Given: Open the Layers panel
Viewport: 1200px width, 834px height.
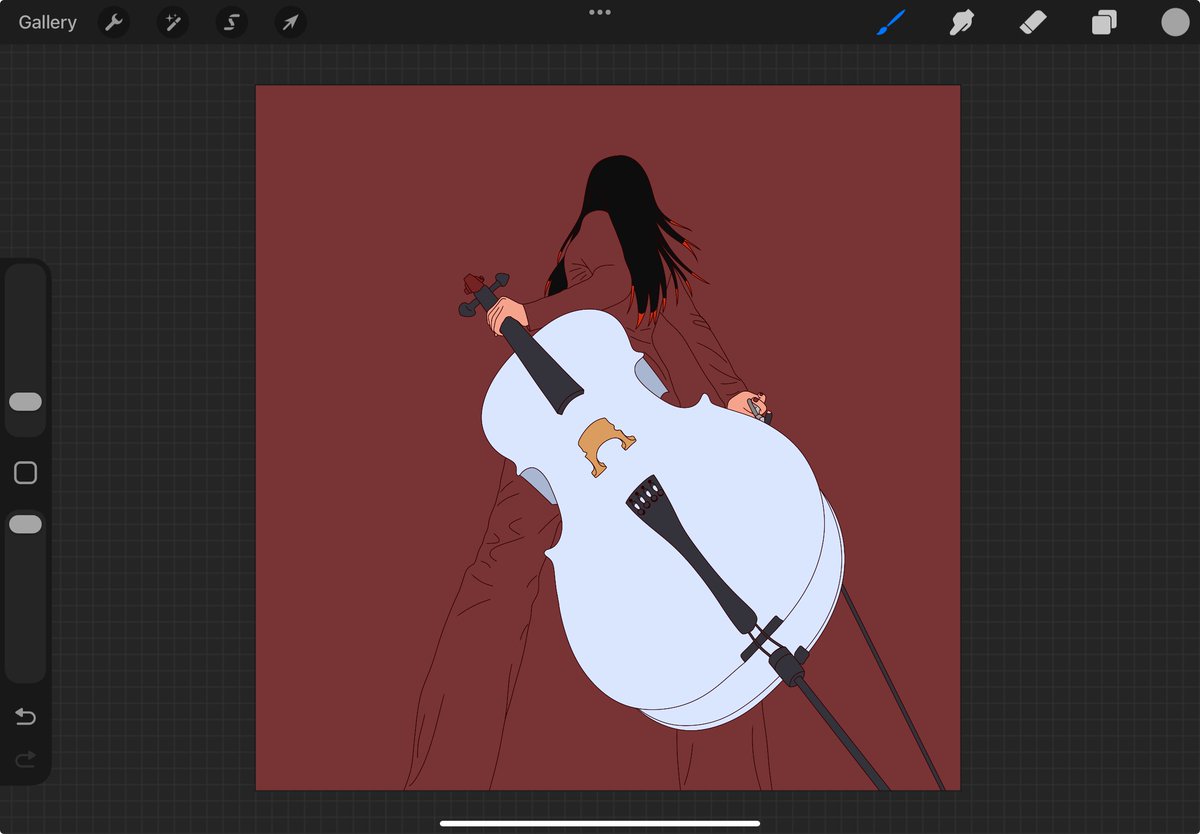Looking at the screenshot, I should [x=1104, y=22].
